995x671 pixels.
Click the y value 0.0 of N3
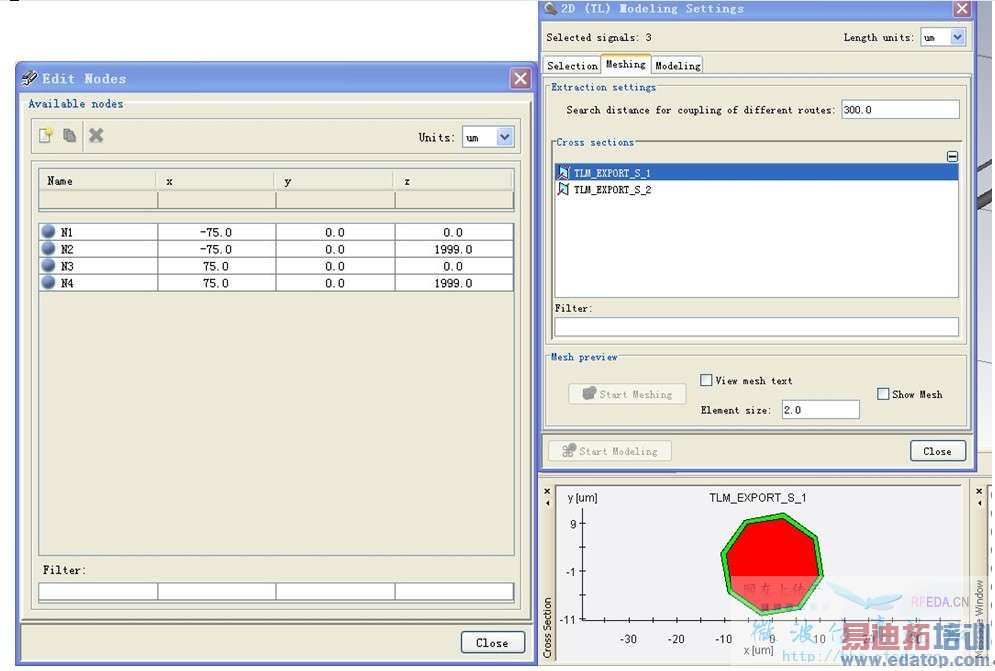coord(334,266)
